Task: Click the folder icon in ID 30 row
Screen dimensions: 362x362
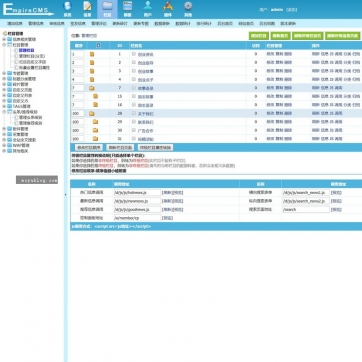Action: (x=95, y=130)
